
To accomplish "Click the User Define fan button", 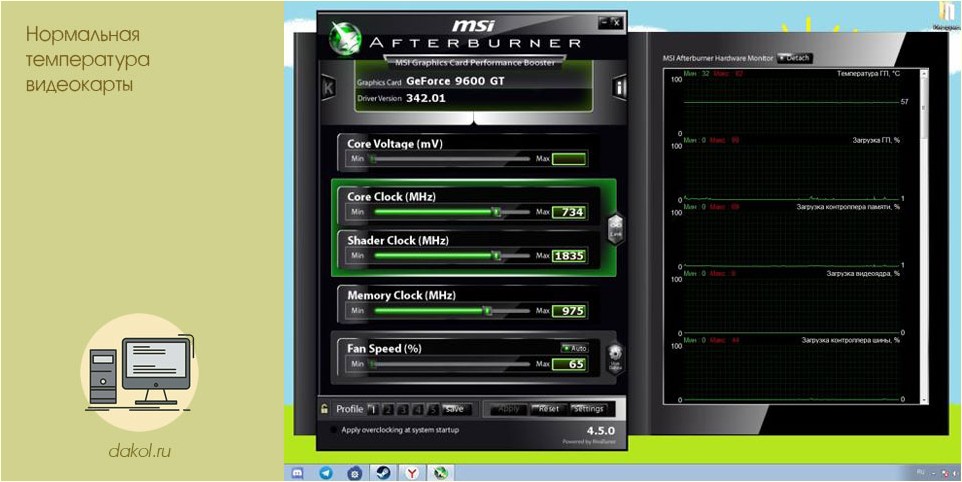I will [x=615, y=358].
